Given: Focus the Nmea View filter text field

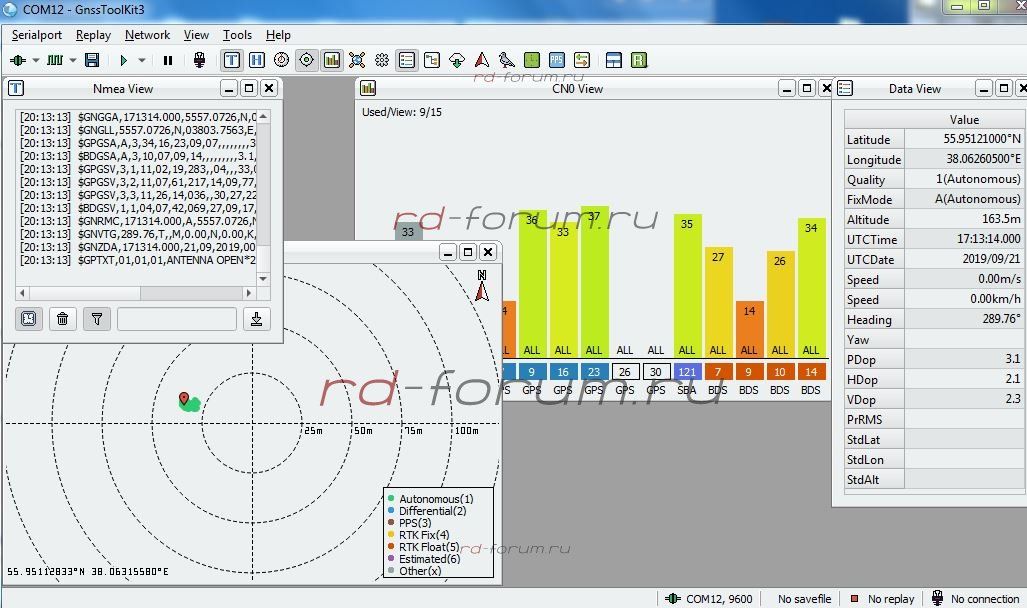Looking at the screenshot, I should (177, 318).
